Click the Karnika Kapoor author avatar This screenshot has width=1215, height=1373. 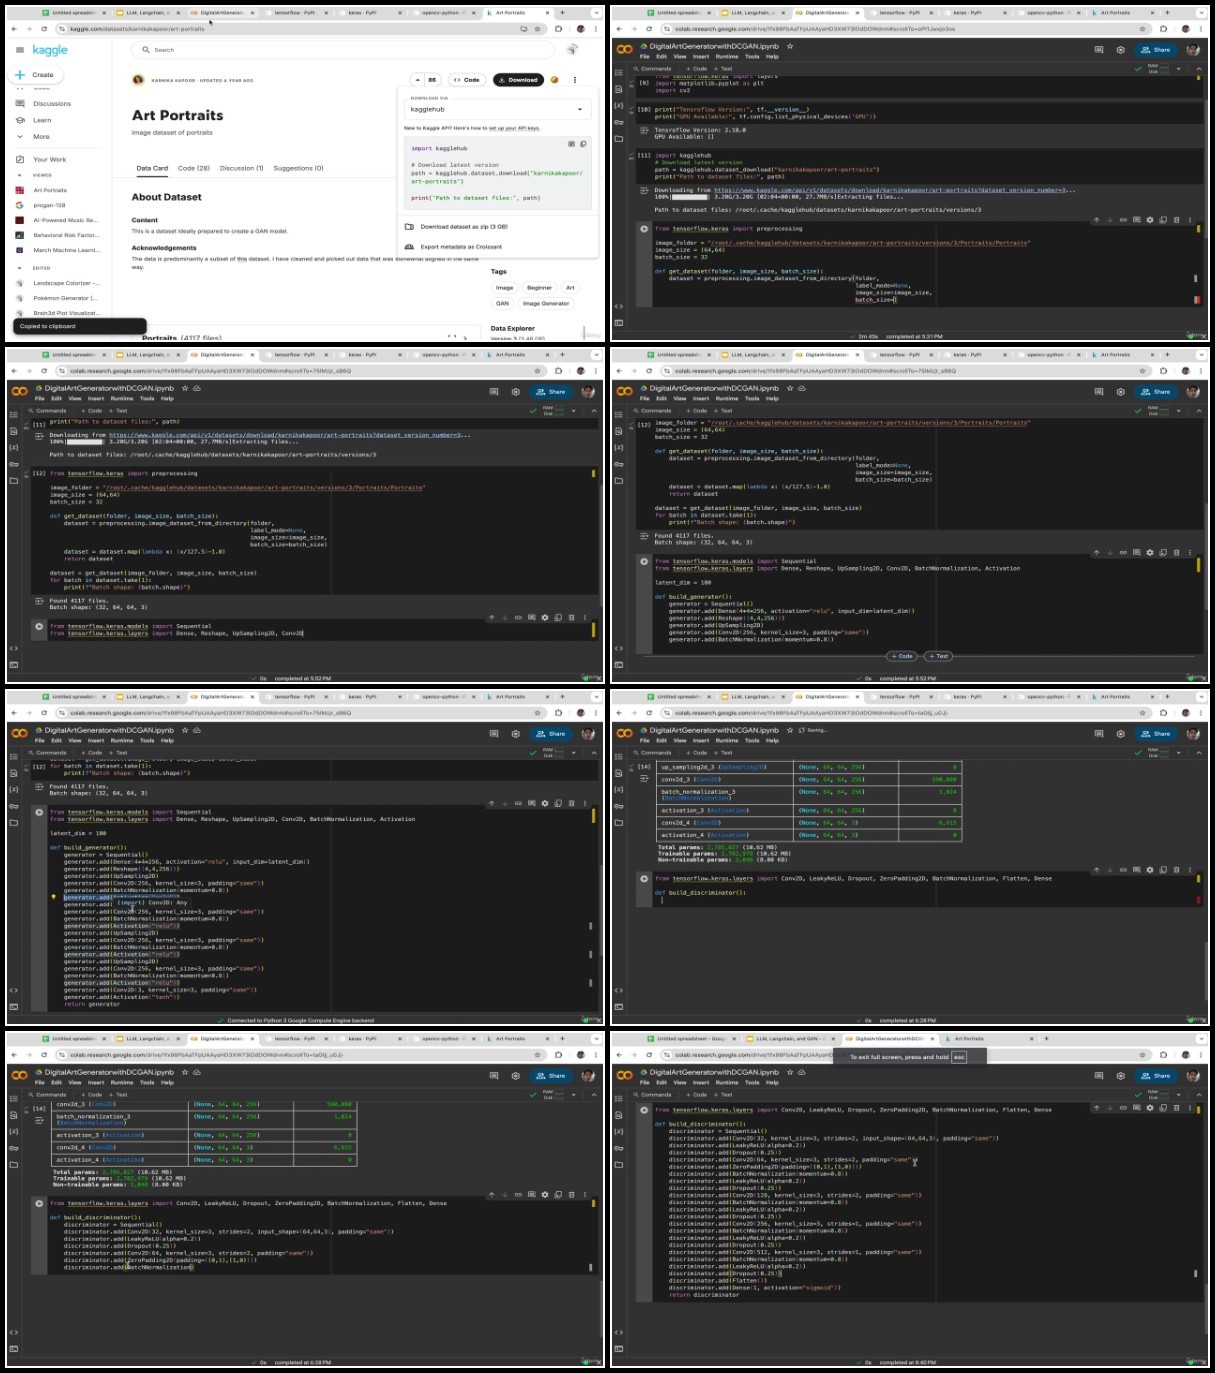[138, 80]
